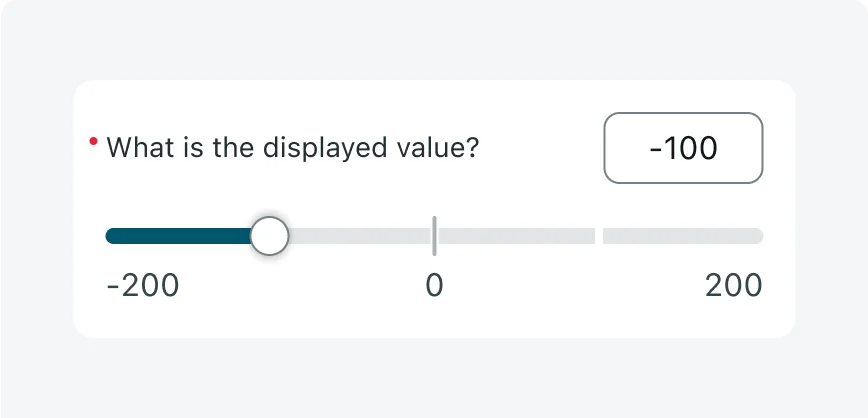The width and height of the screenshot is (868, 418).
Task: Click the zero tick mark on the slider
Action: point(434,235)
